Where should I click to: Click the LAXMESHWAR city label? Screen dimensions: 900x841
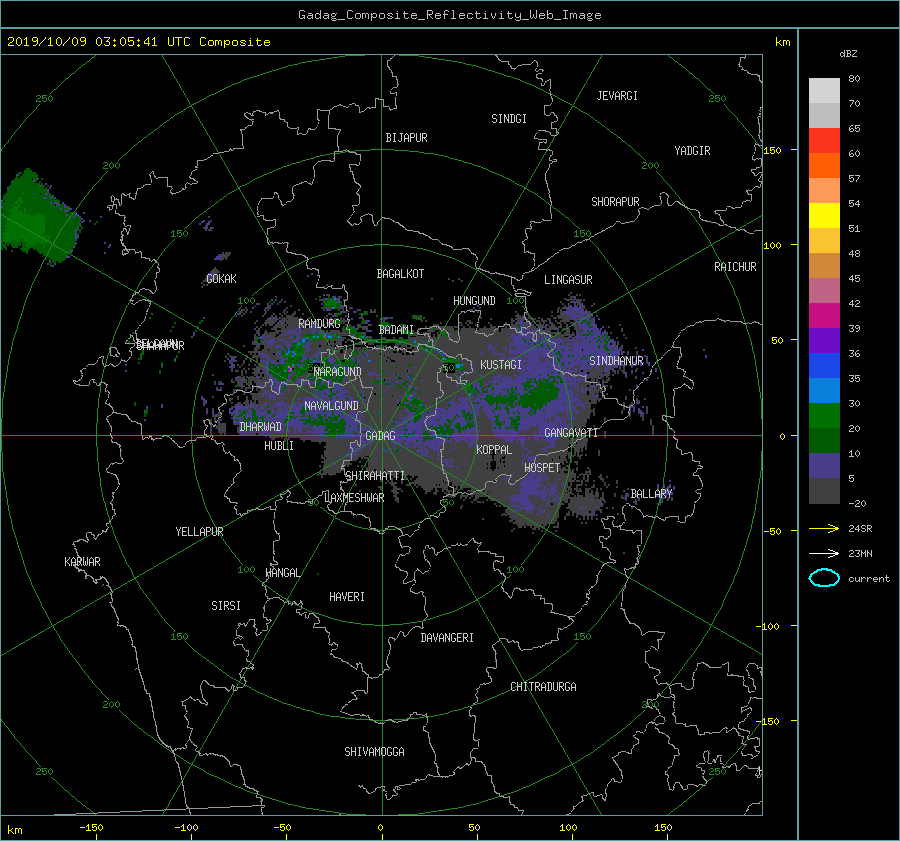click(x=354, y=498)
